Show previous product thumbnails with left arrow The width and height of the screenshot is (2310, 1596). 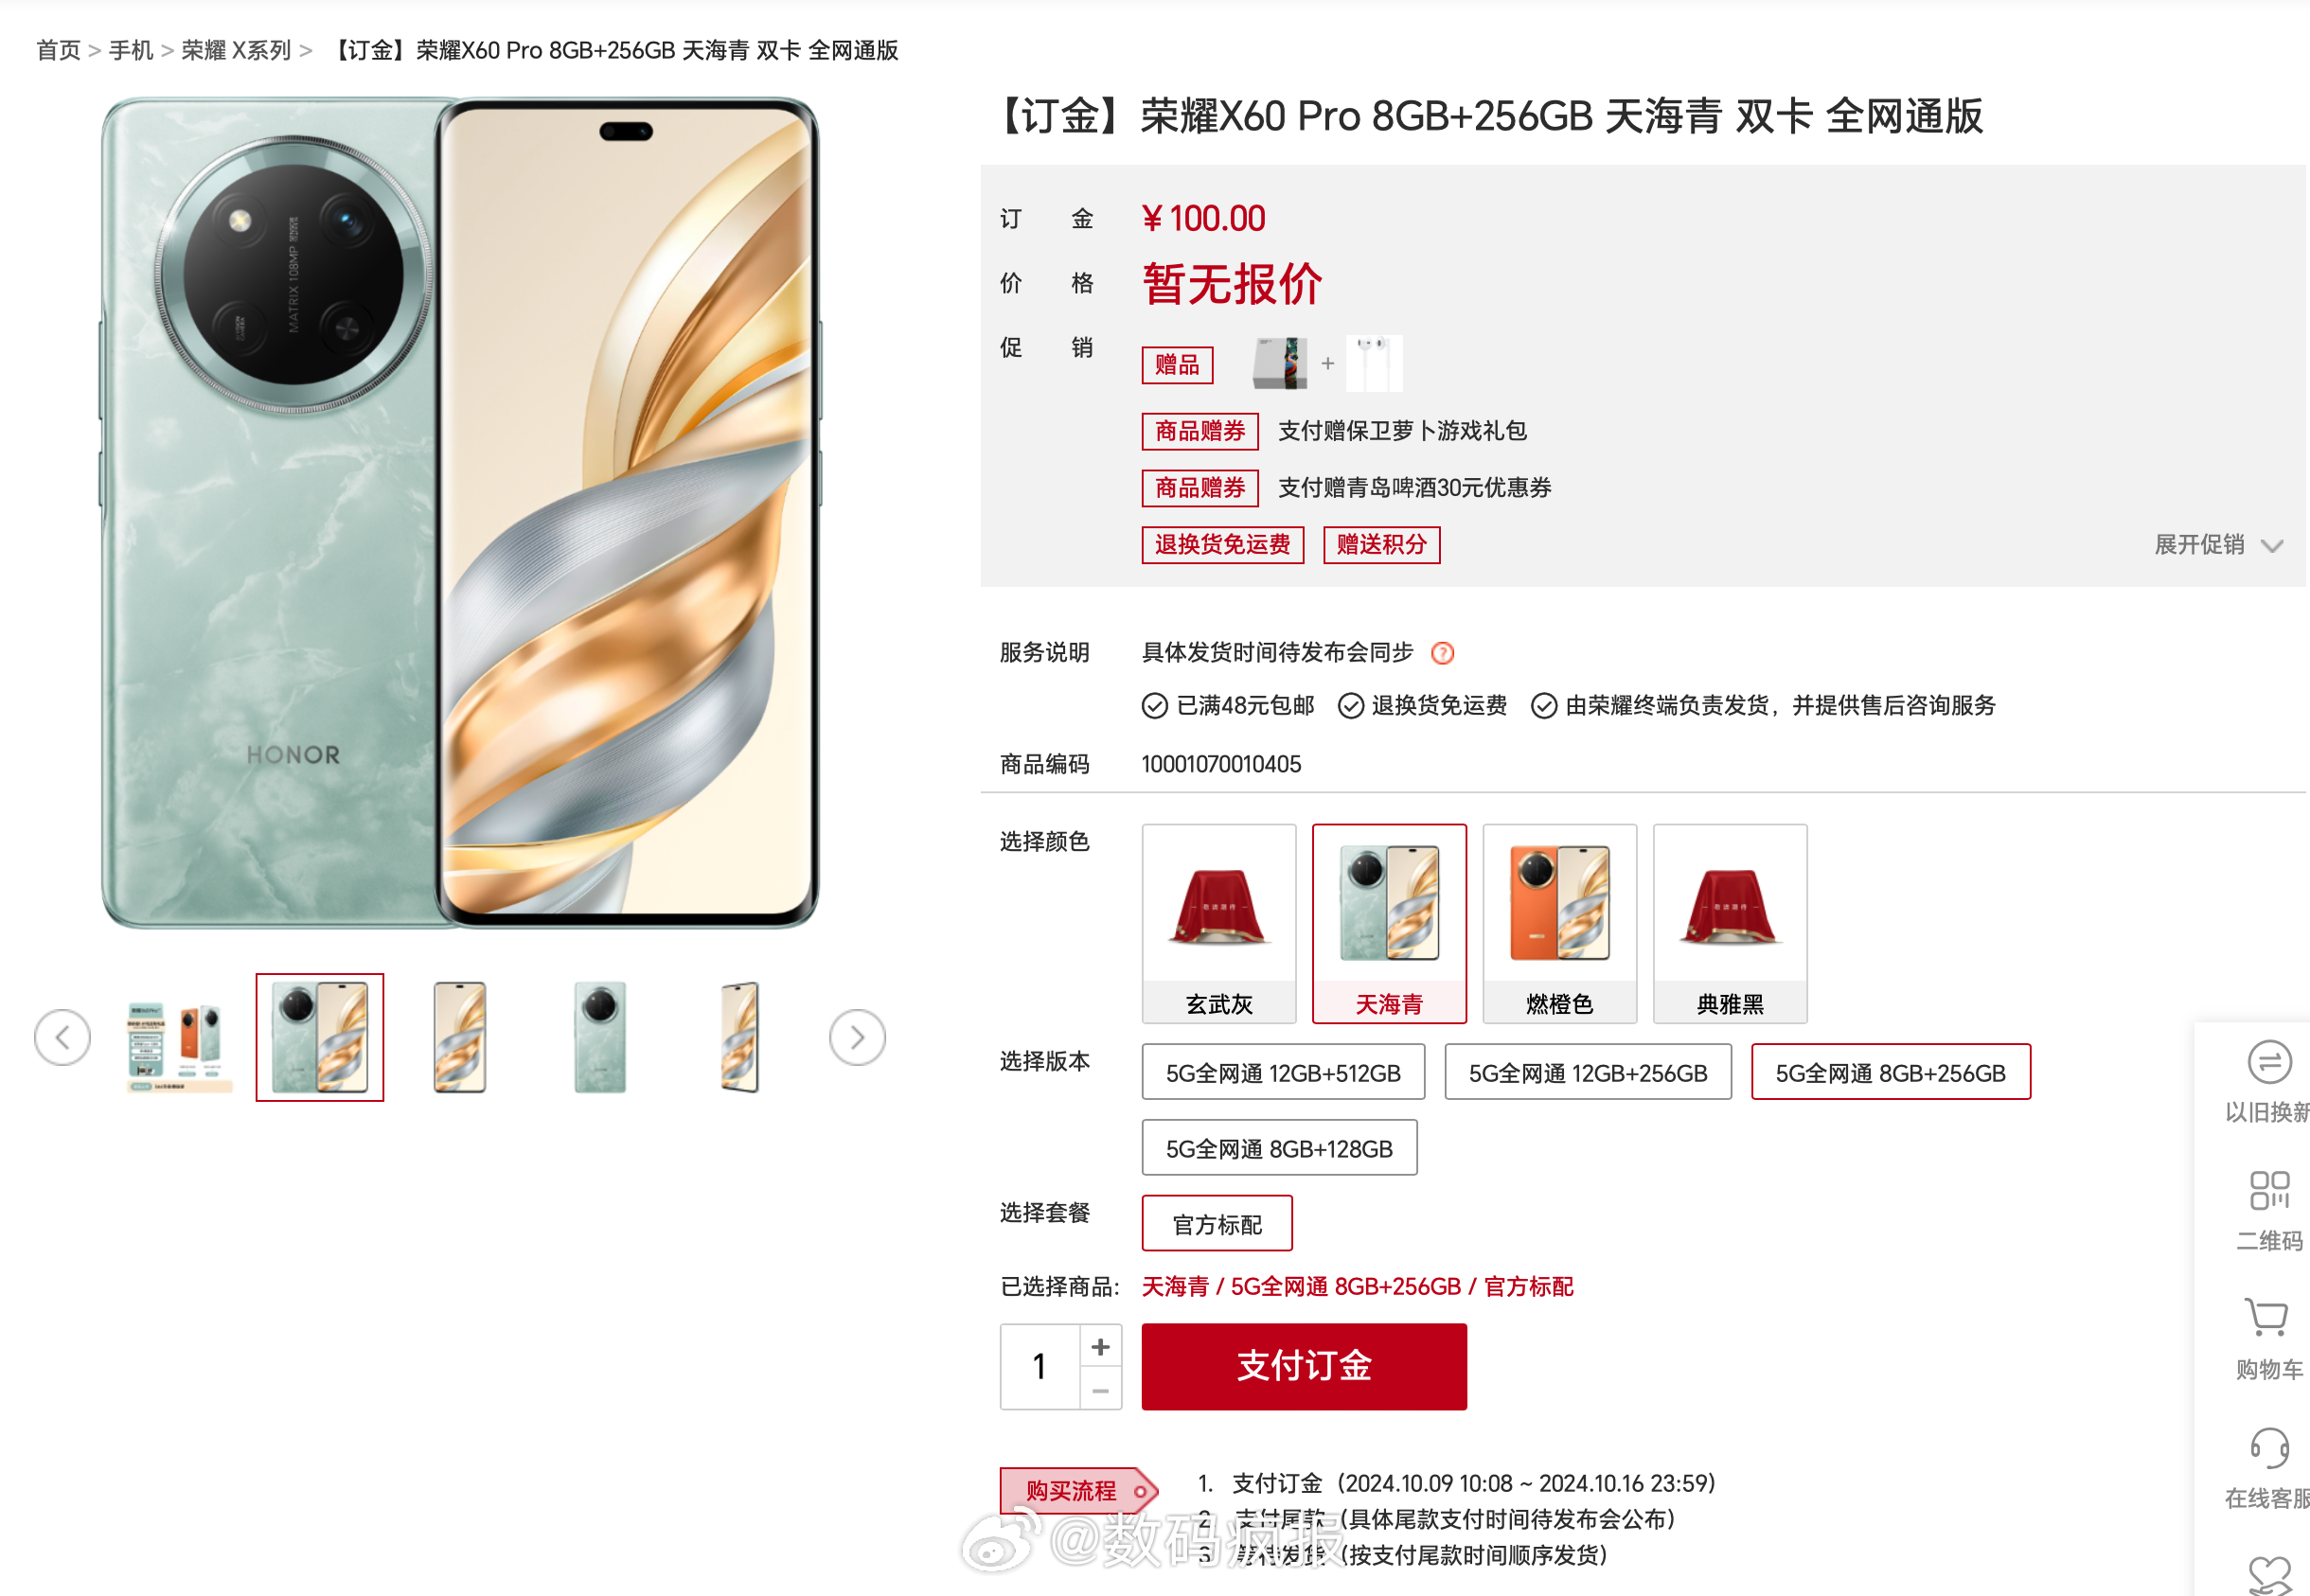point(62,1037)
